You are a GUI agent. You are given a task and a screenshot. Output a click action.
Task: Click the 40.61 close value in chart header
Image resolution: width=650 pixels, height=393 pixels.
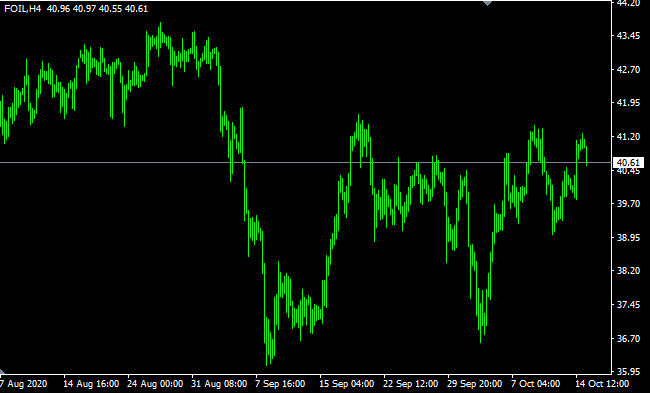[x=136, y=9]
